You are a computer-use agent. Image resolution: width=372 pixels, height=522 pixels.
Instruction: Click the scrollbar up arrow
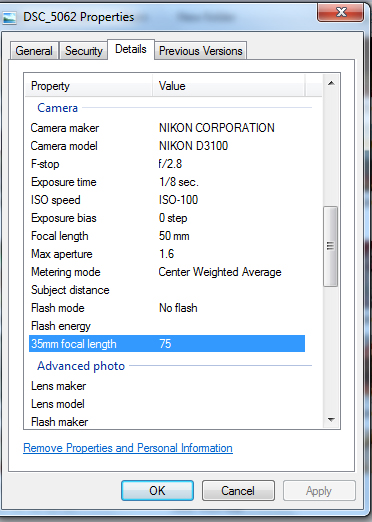[x=331, y=83]
